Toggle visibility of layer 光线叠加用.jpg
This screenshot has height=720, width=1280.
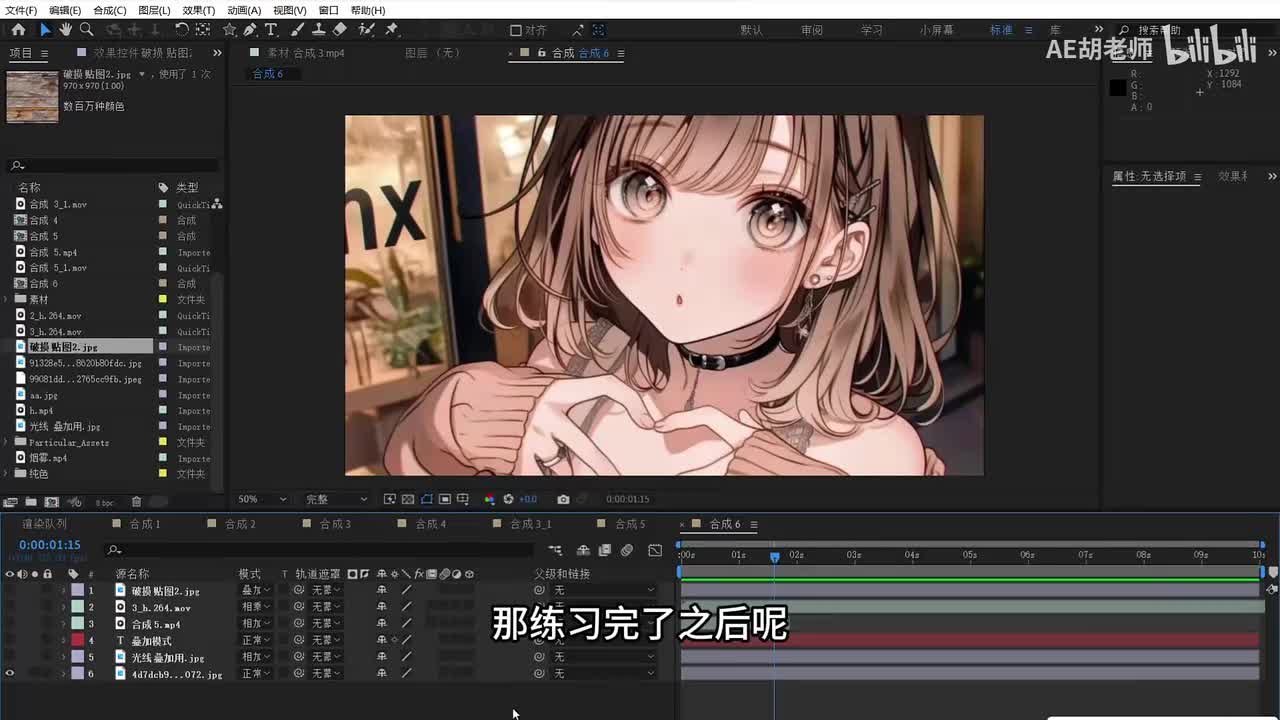point(10,657)
